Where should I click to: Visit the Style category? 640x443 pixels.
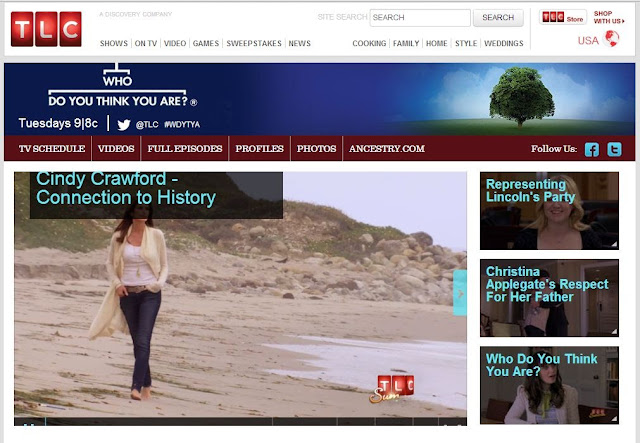tap(466, 43)
